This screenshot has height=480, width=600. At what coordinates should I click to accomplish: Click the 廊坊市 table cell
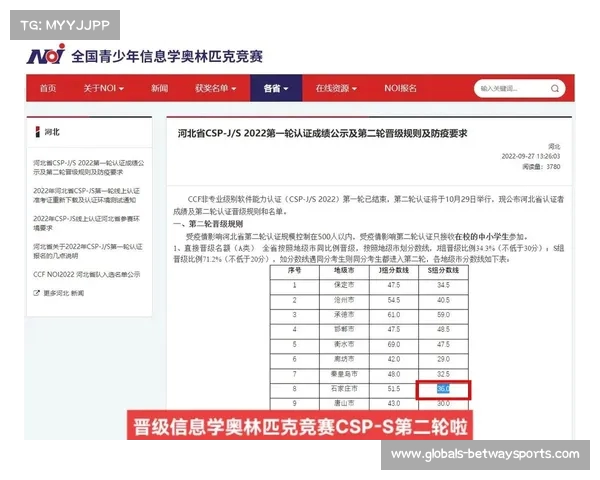pyautogui.click(x=344, y=359)
